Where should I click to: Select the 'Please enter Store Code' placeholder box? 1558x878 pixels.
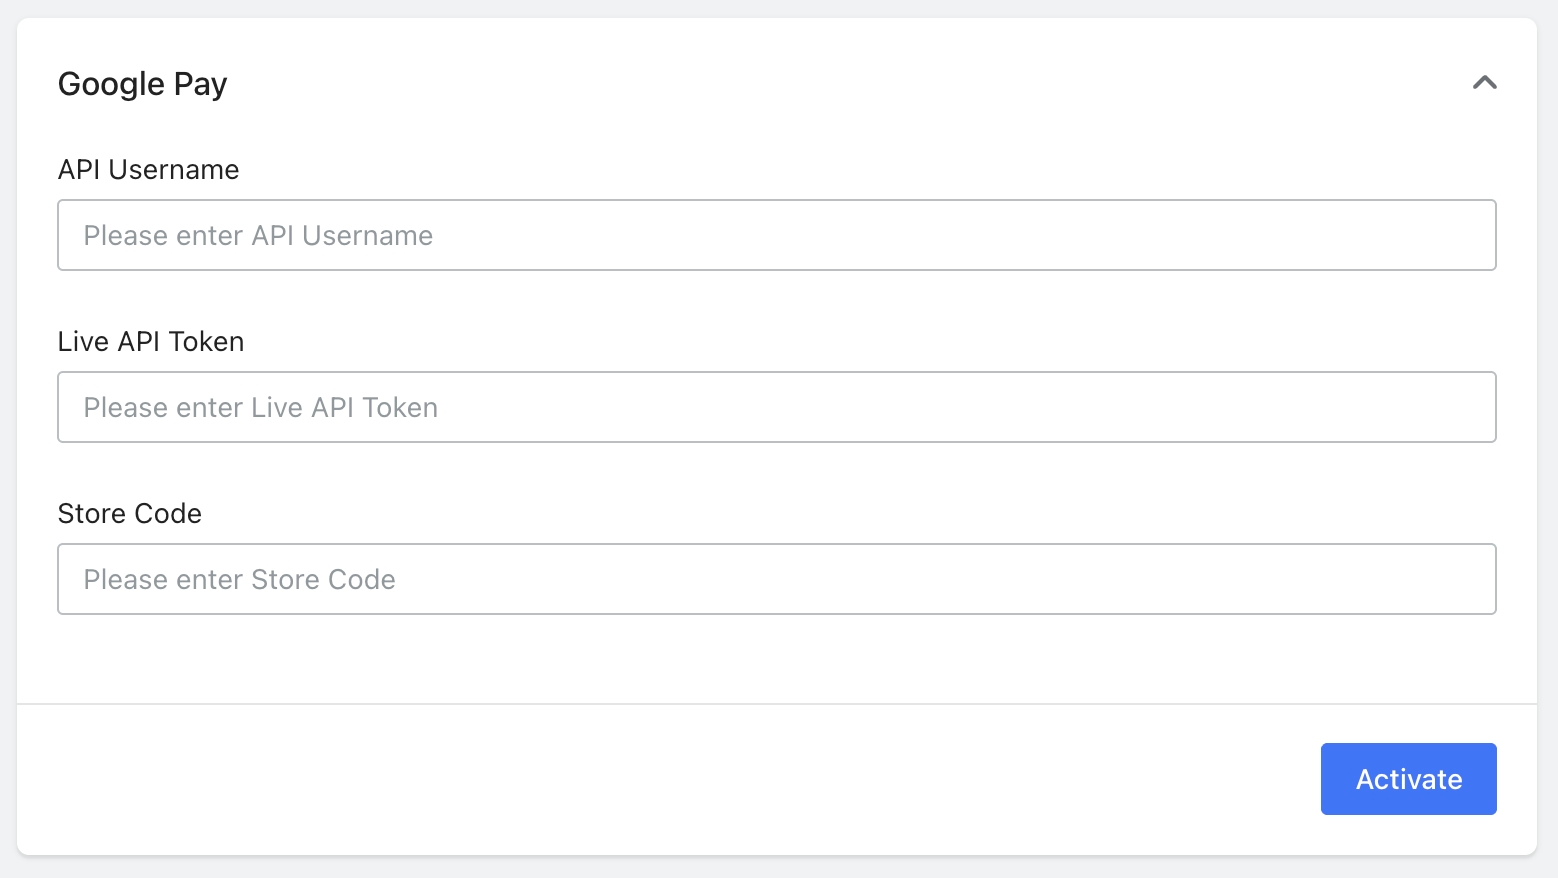pos(776,579)
